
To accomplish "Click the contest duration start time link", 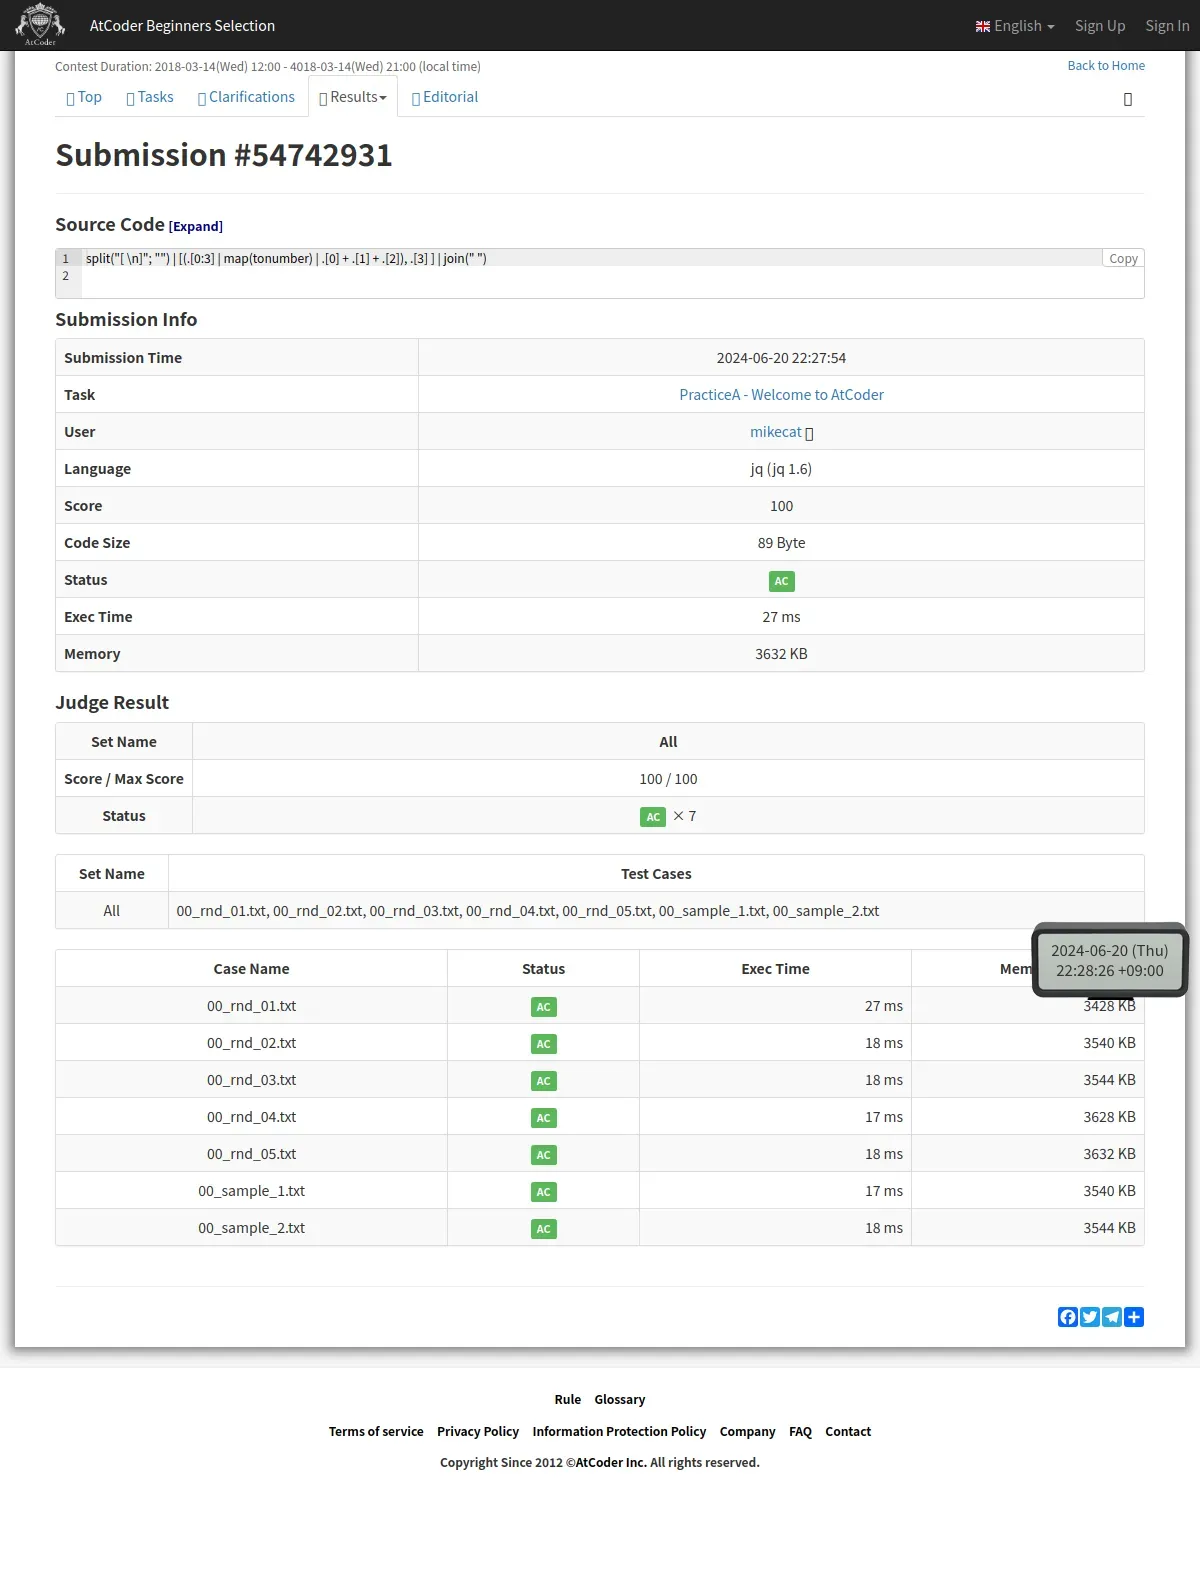I will click(x=217, y=67).
